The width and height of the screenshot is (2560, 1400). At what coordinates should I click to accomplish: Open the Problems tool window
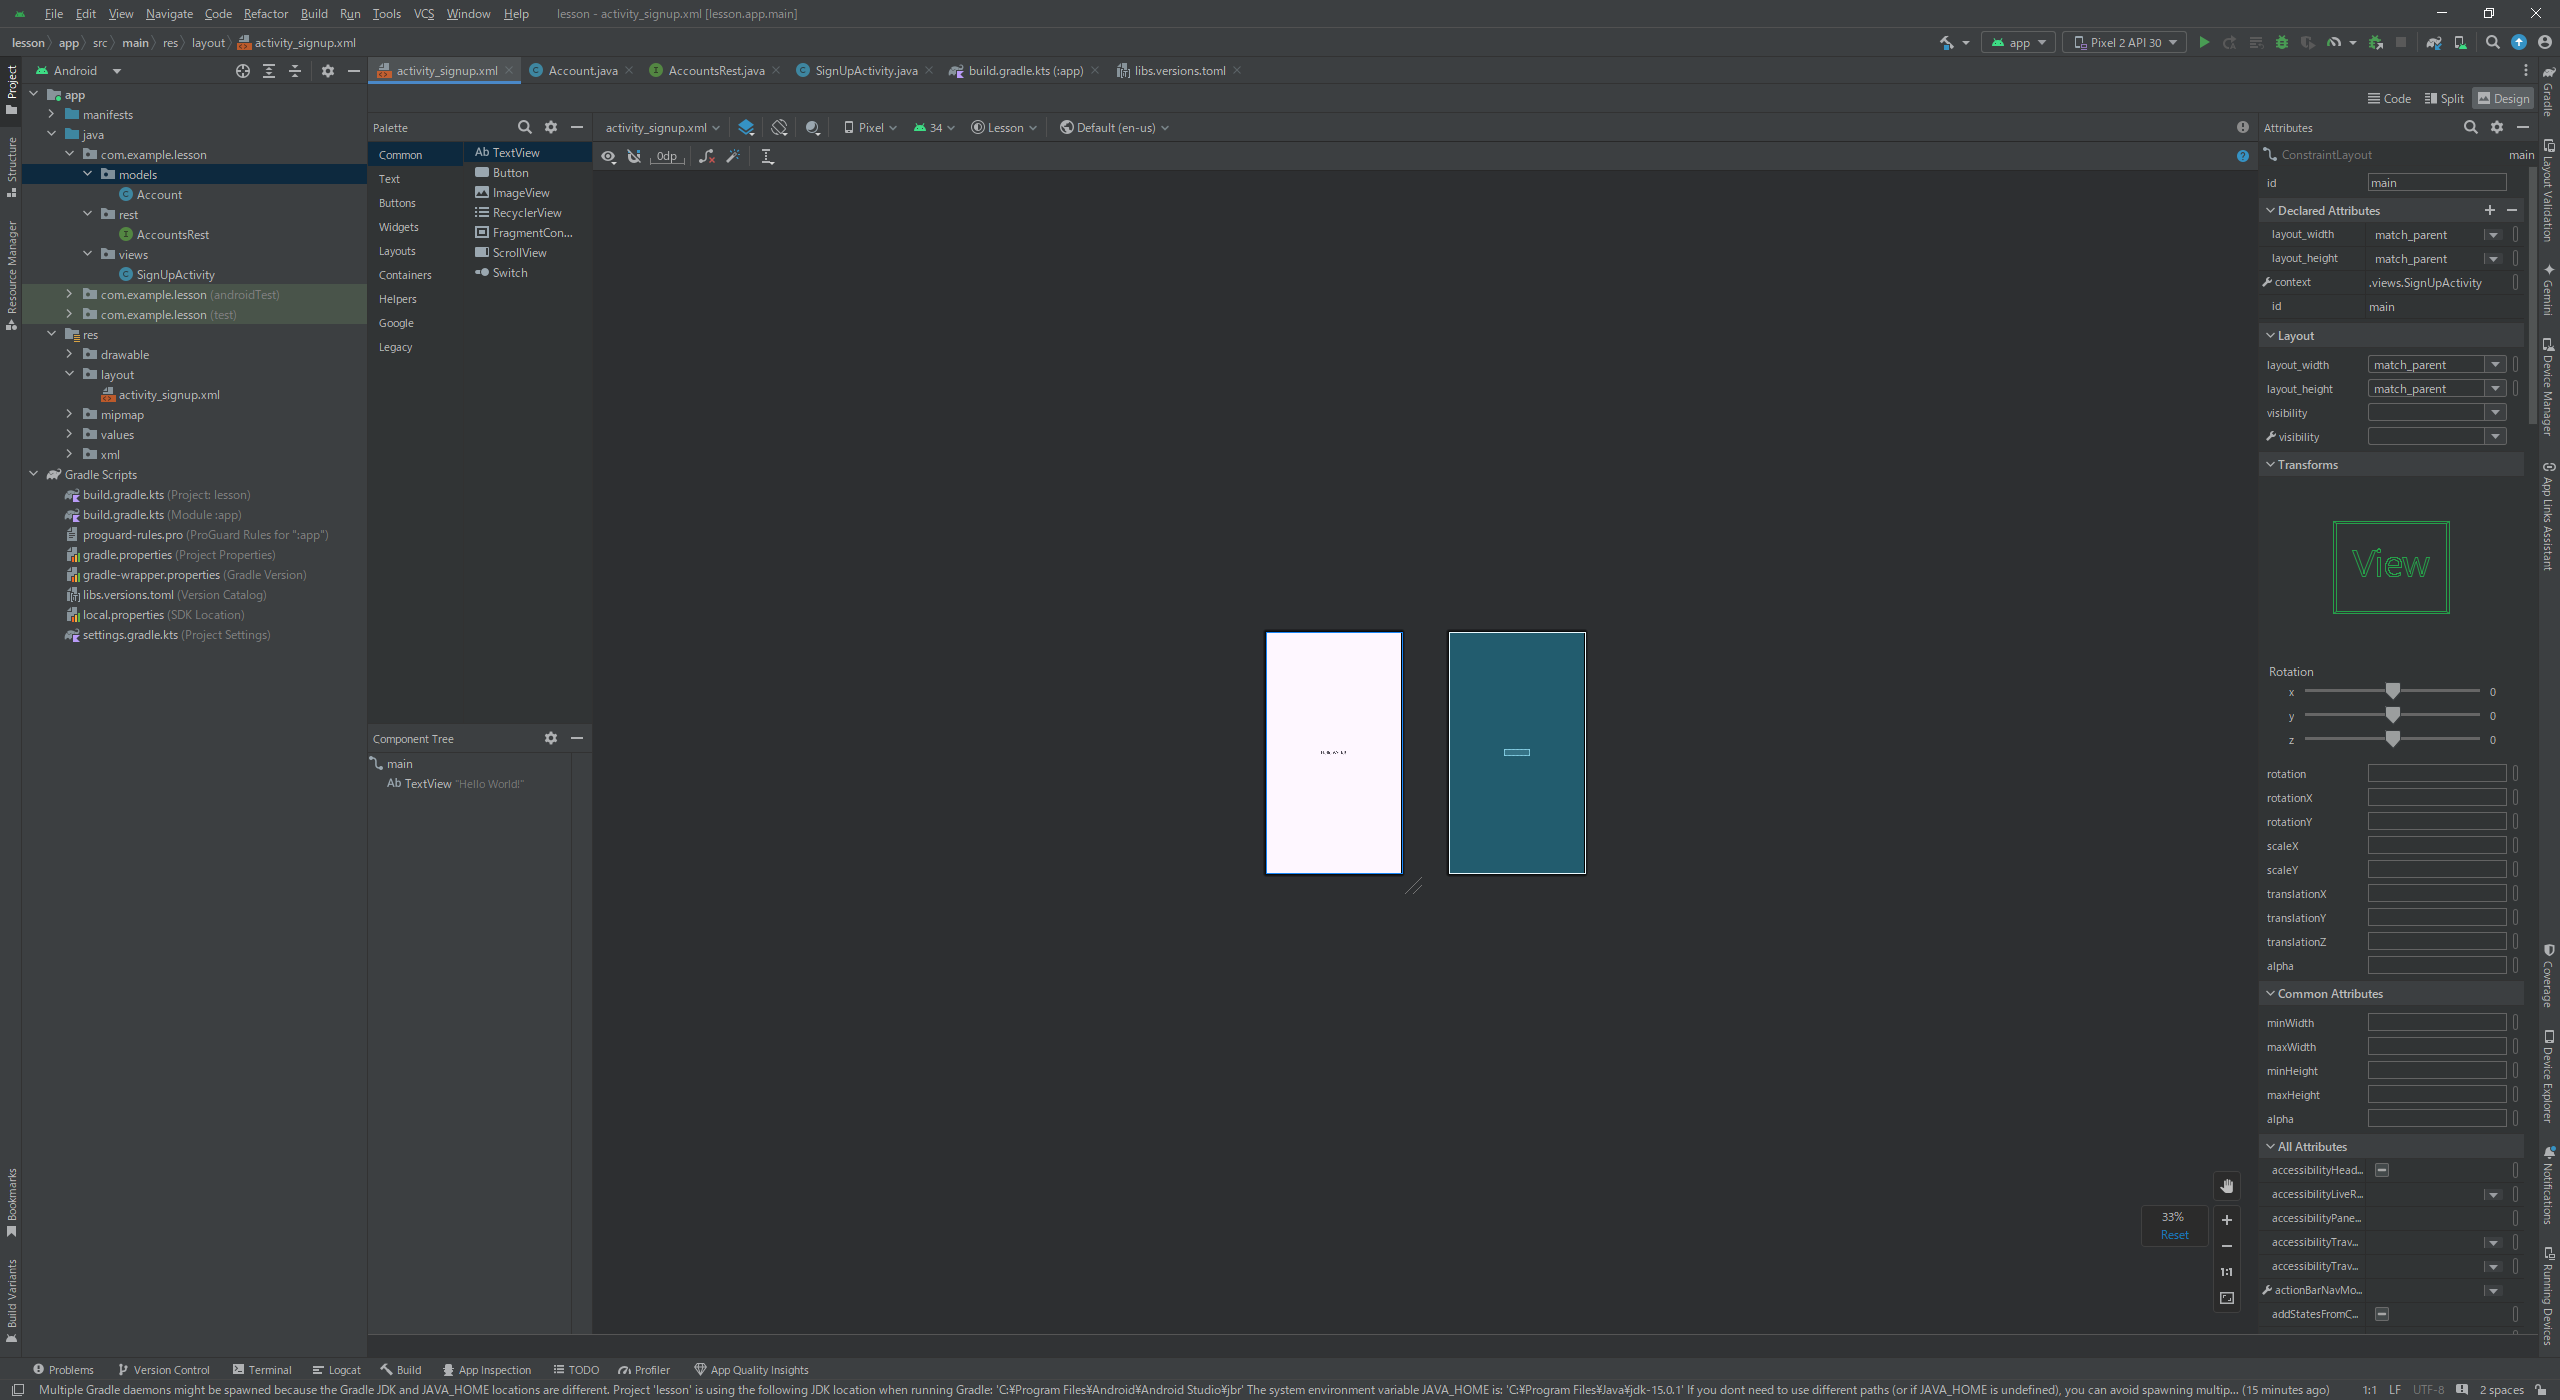point(63,1370)
